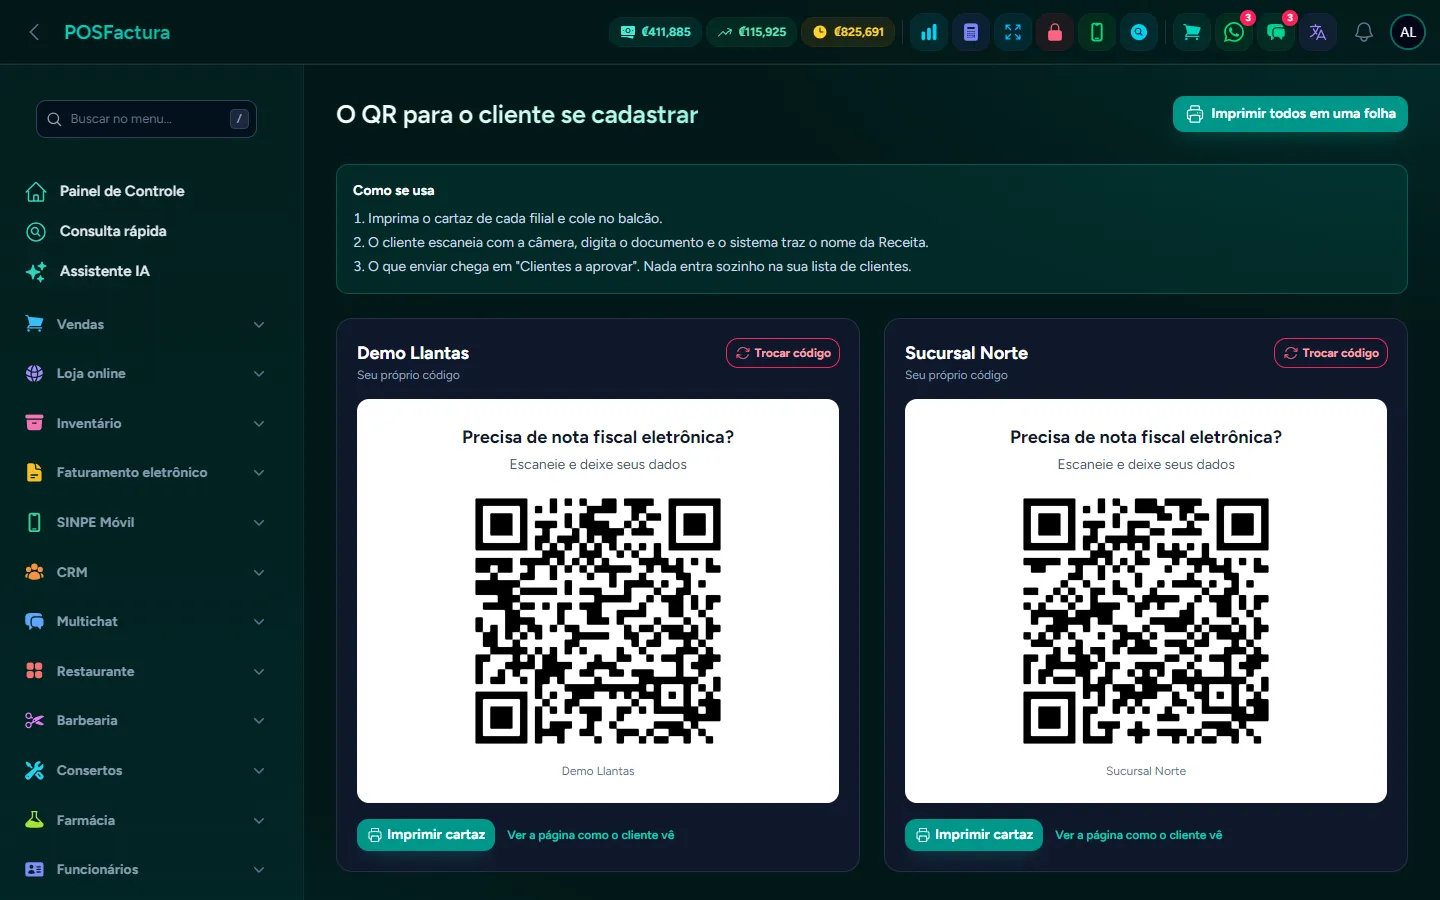
Task: Expand the Vendas menu
Action: tap(146, 324)
